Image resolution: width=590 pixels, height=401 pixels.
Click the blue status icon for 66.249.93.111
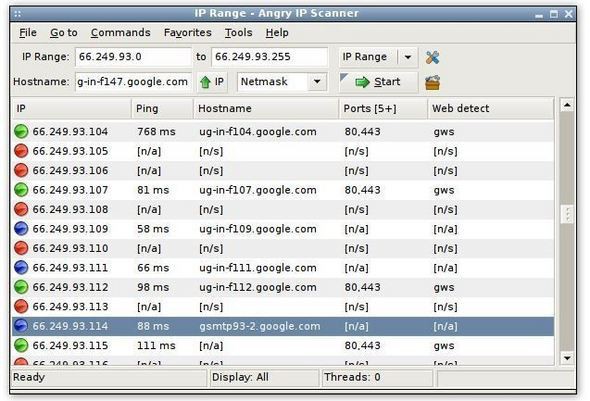point(21,267)
